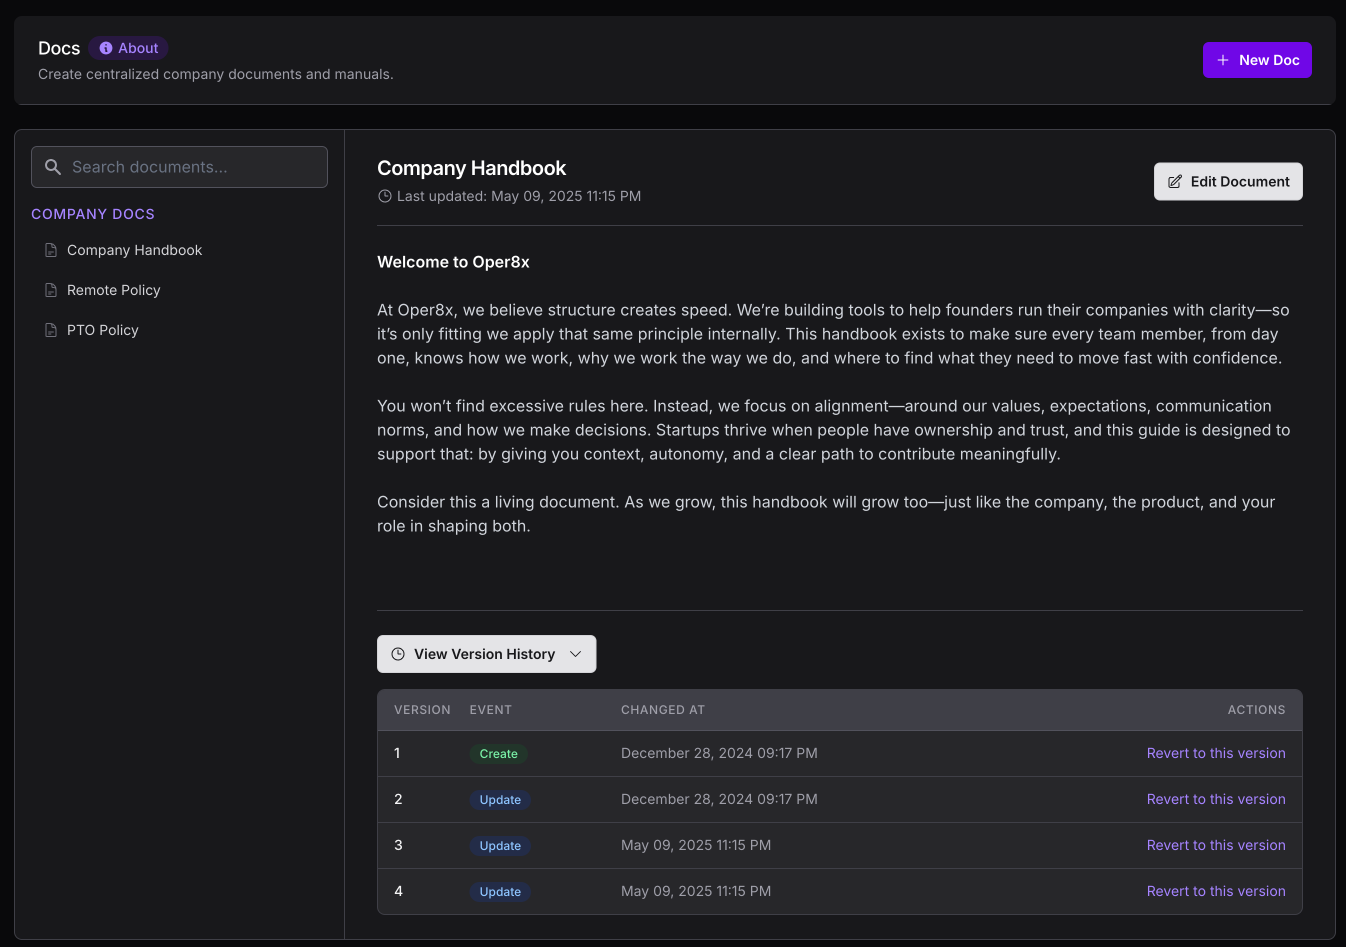Click the PTO Policy file icon
Screen dimensions: 1346x947
(x=51, y=330)
